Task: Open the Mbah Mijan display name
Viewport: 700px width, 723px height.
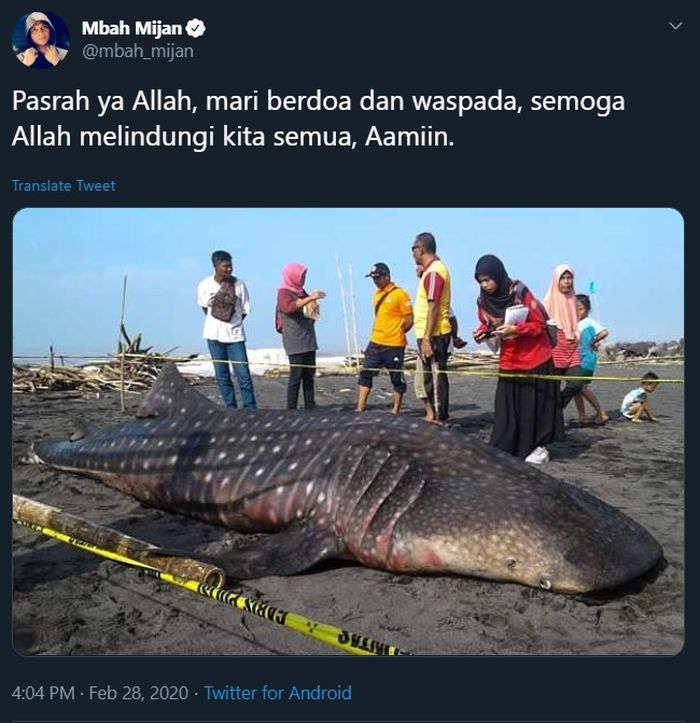Action: [132, 29]
